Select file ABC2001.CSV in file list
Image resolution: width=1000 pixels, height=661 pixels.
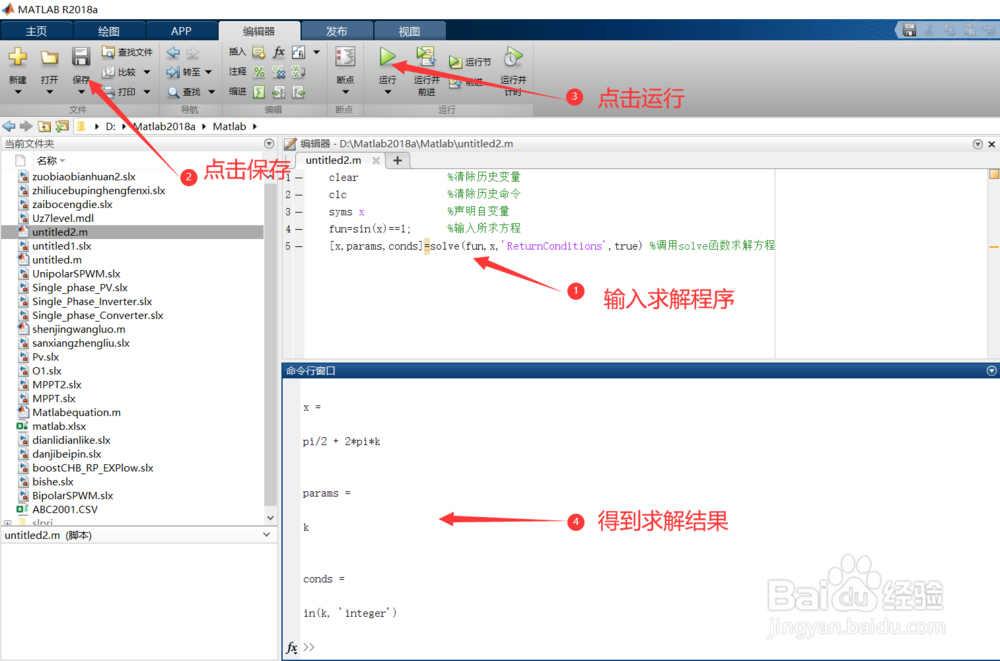pyautogui.click(x=65, y=509)
